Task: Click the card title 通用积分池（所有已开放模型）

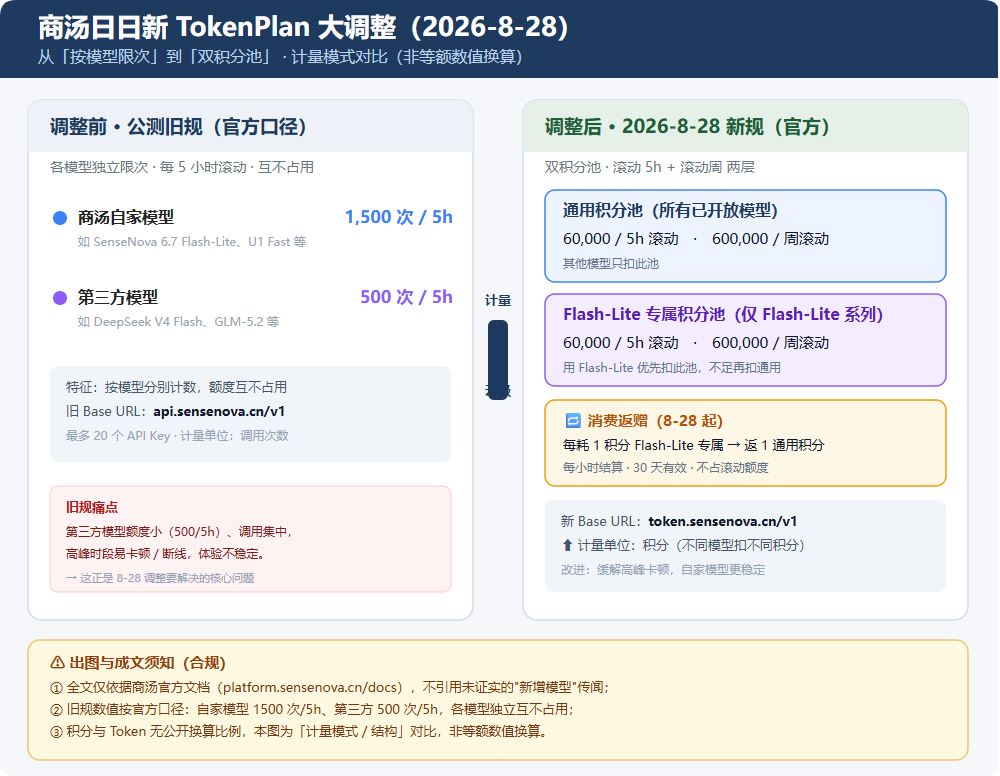Action: 670,210
